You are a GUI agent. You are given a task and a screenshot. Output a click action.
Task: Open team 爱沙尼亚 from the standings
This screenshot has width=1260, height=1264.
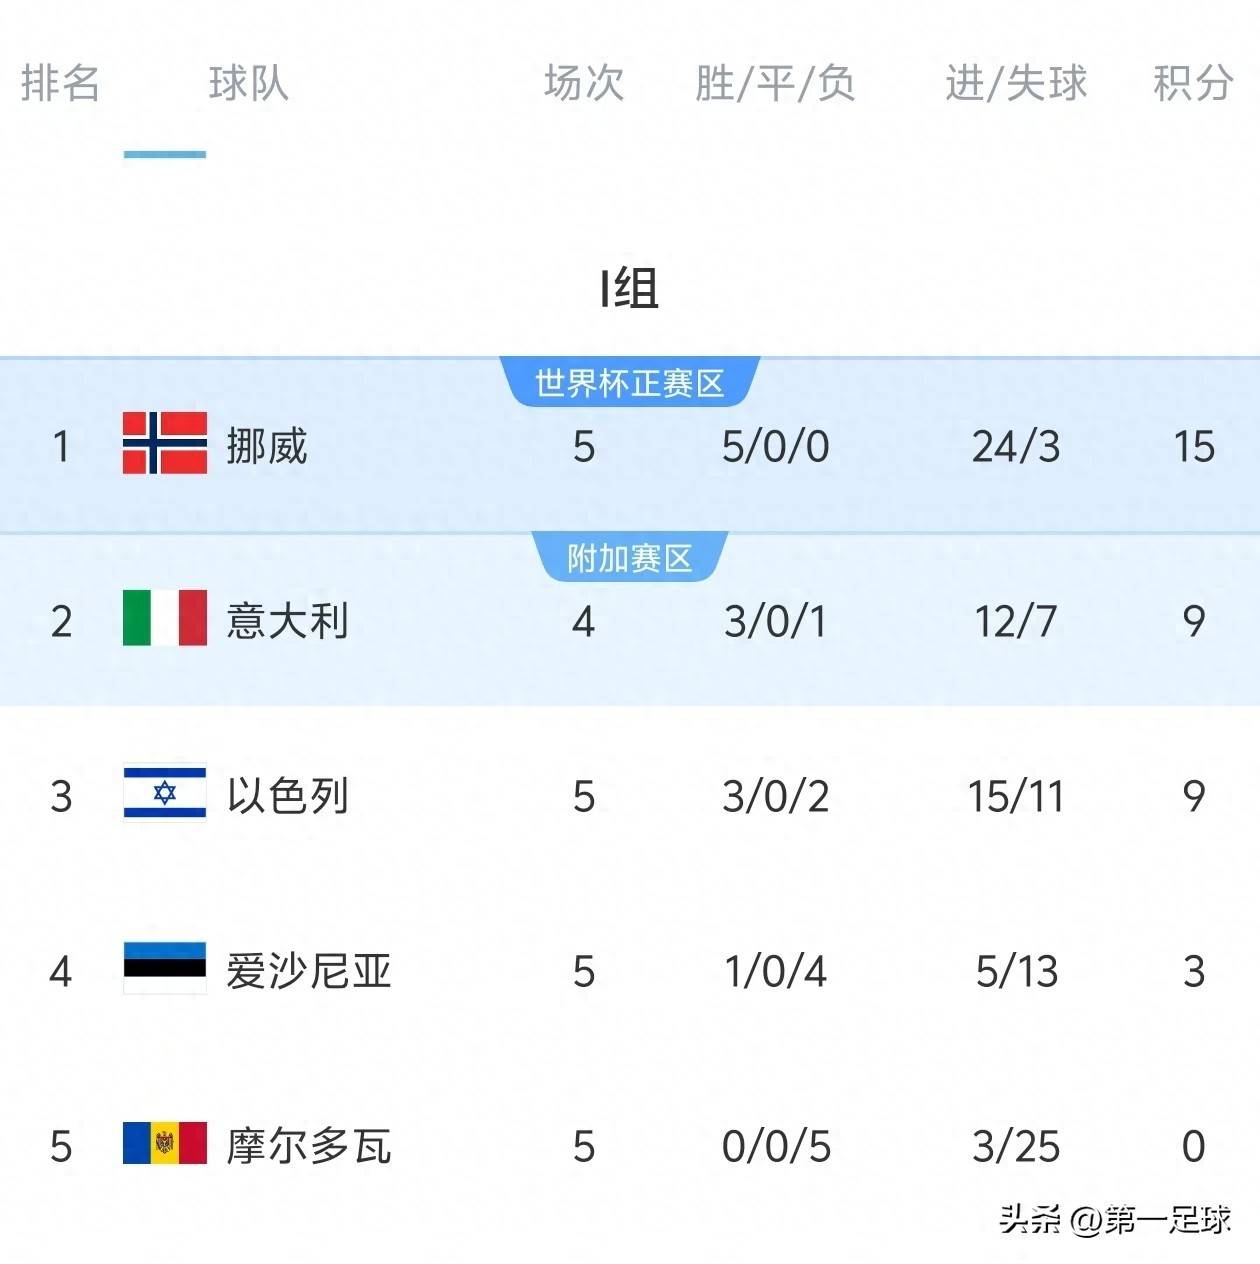[308, 971]
